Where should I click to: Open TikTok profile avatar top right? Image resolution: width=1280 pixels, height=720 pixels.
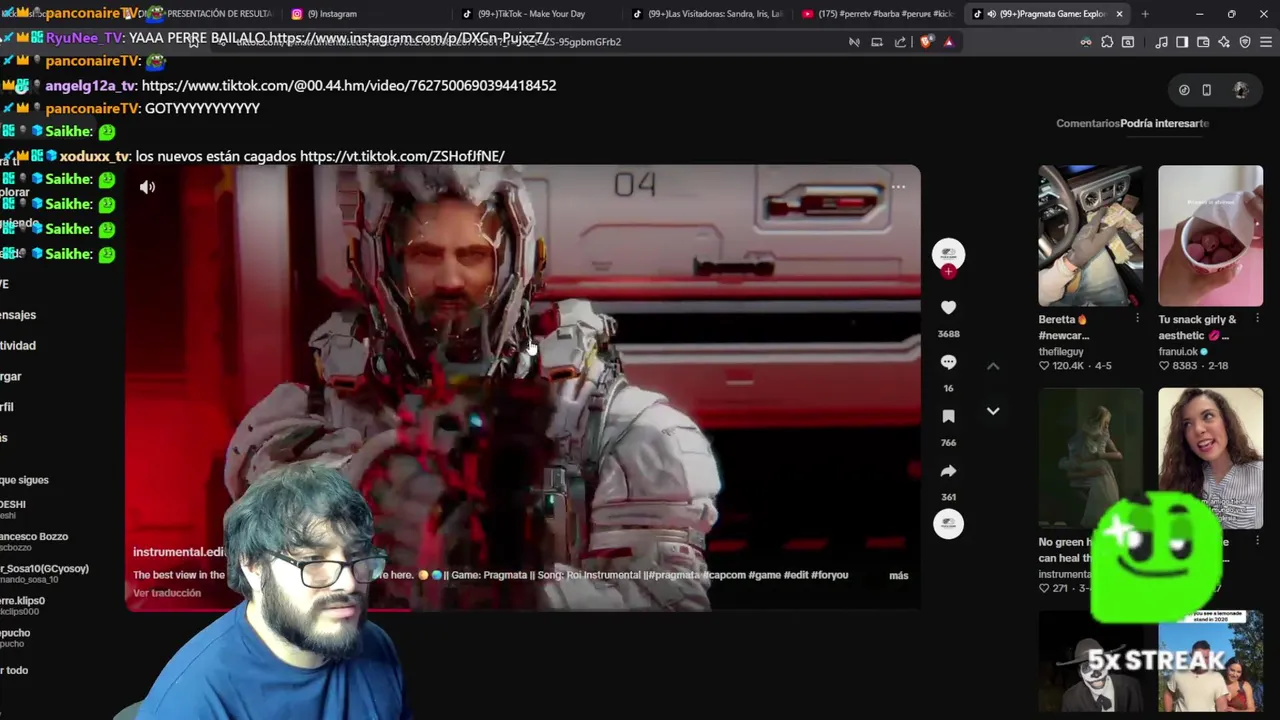coord(1241,90)
